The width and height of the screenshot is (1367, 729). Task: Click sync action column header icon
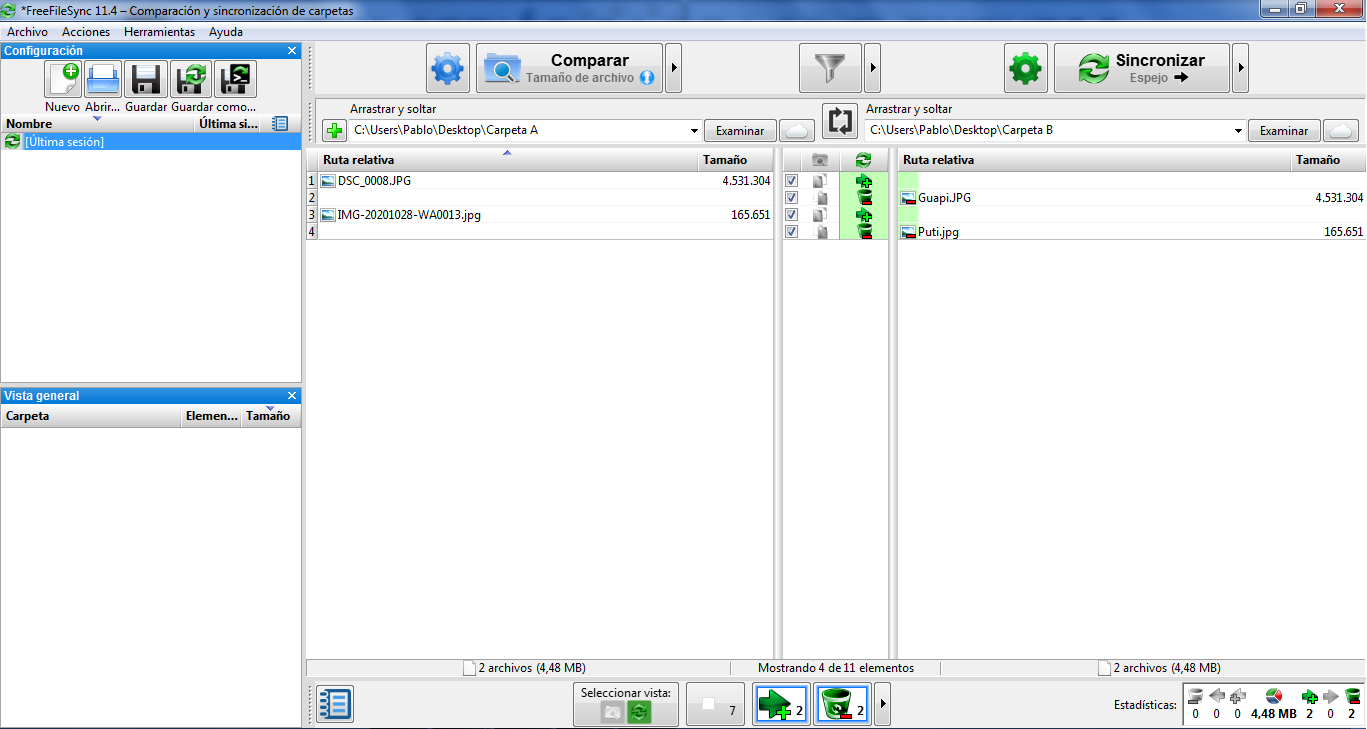864,160
